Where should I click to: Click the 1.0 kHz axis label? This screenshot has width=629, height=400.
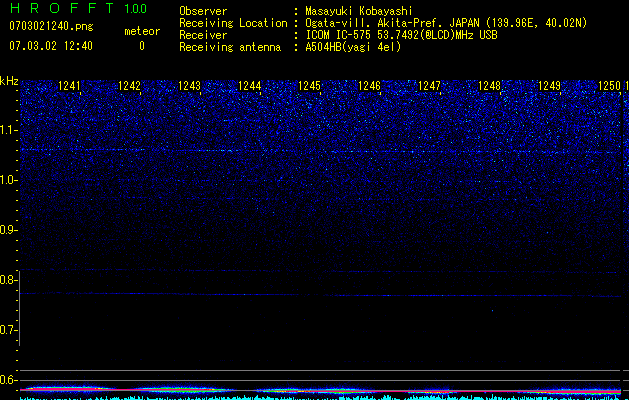tap(9, 180)
